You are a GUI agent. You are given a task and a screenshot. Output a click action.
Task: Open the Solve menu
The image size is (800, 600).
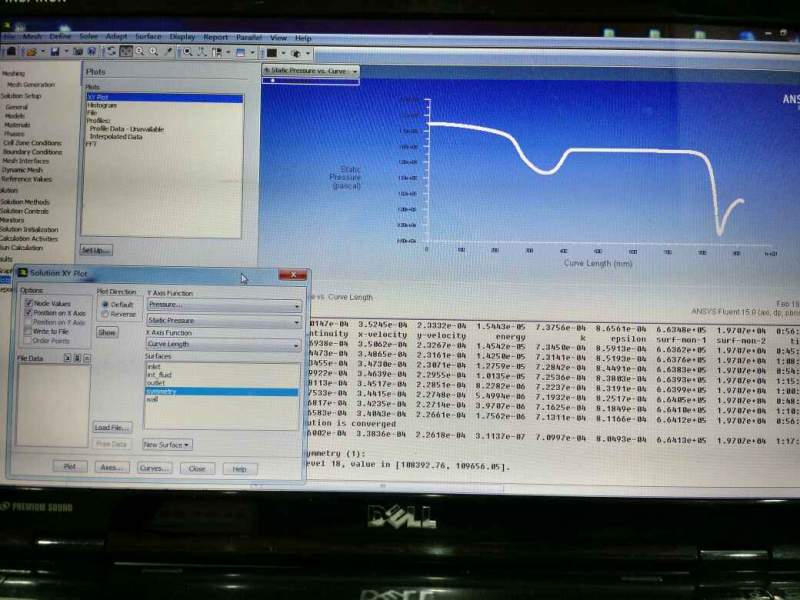click(x=88, y=37)
